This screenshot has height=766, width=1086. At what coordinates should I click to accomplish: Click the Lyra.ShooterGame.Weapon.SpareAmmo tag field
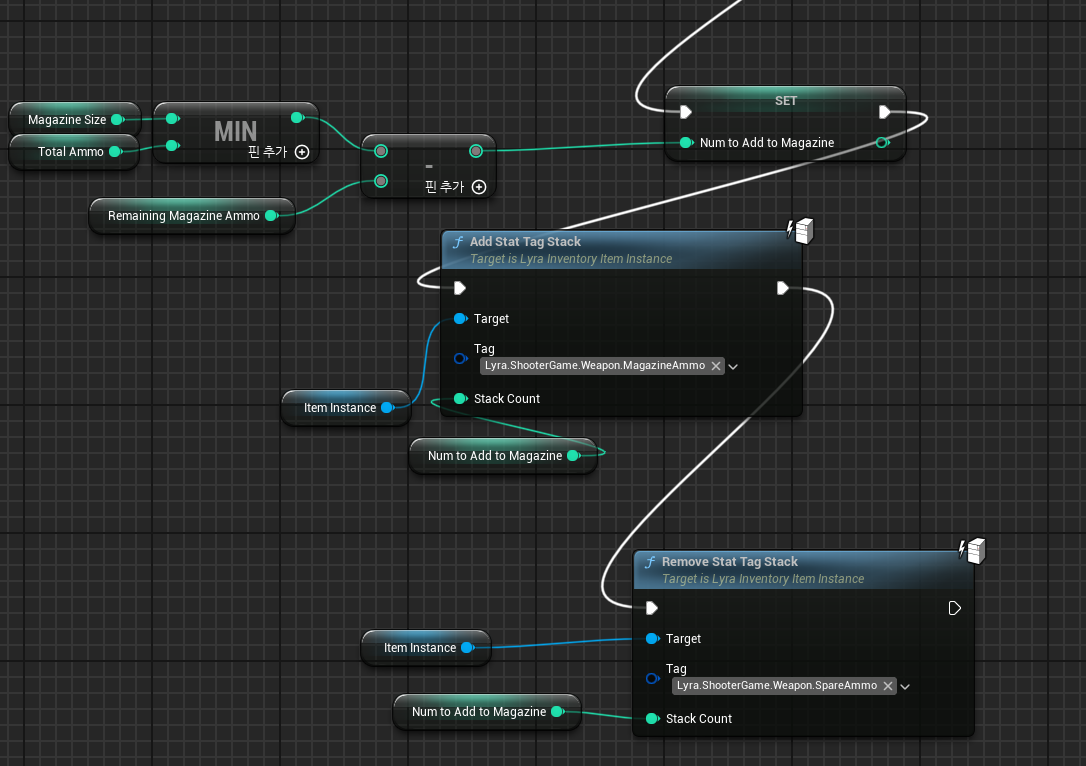coord(784,686)
